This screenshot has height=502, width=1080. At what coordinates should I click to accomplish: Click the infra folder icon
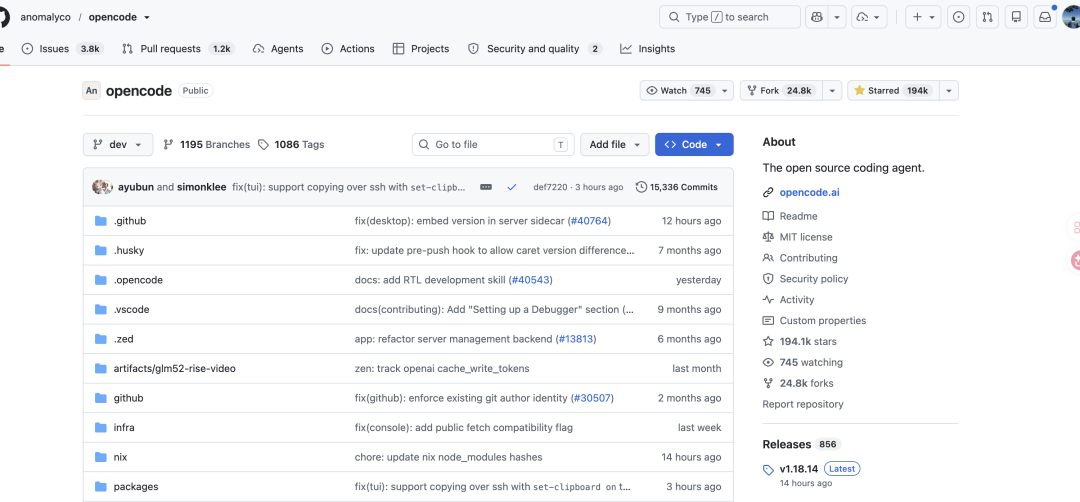[x=101, y=428]
